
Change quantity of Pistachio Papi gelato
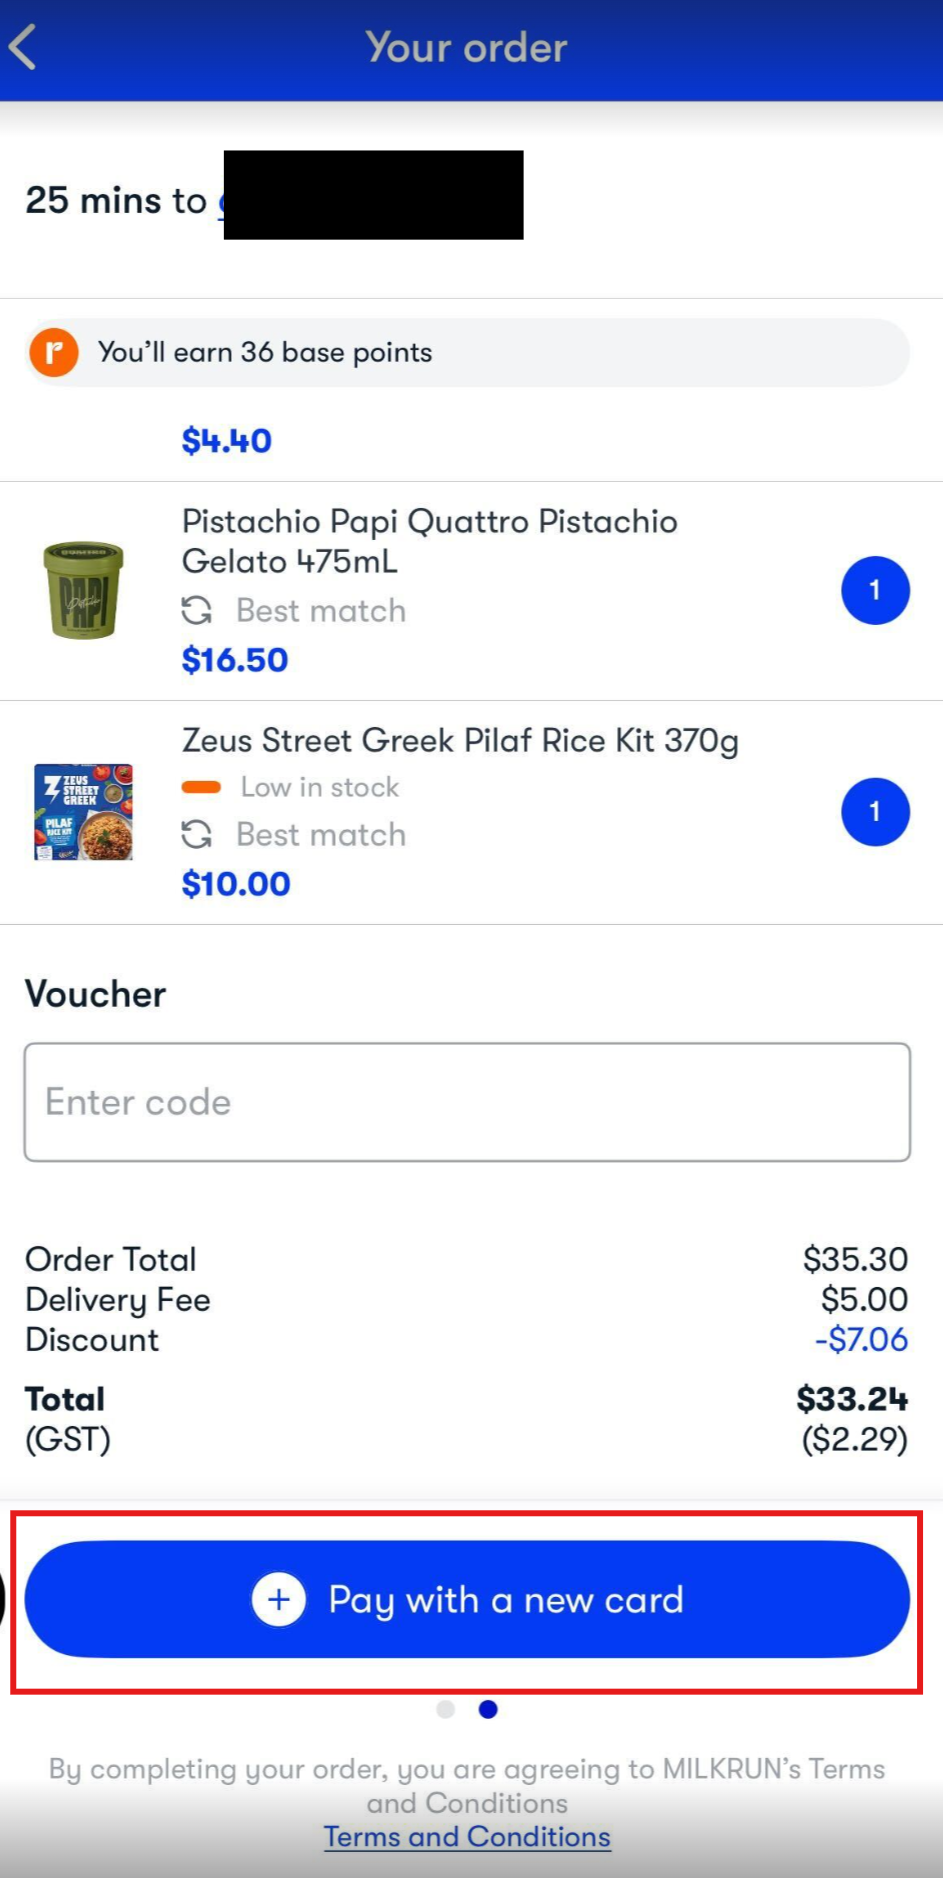875,590
